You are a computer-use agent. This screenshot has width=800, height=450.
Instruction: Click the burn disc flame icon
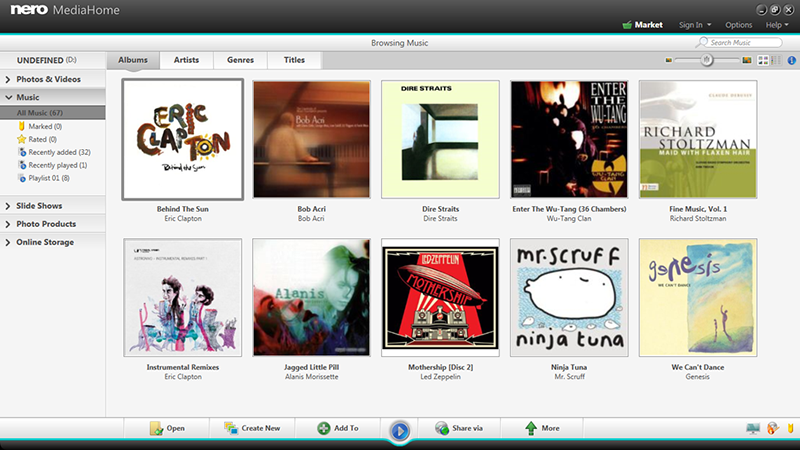(773, 428)
